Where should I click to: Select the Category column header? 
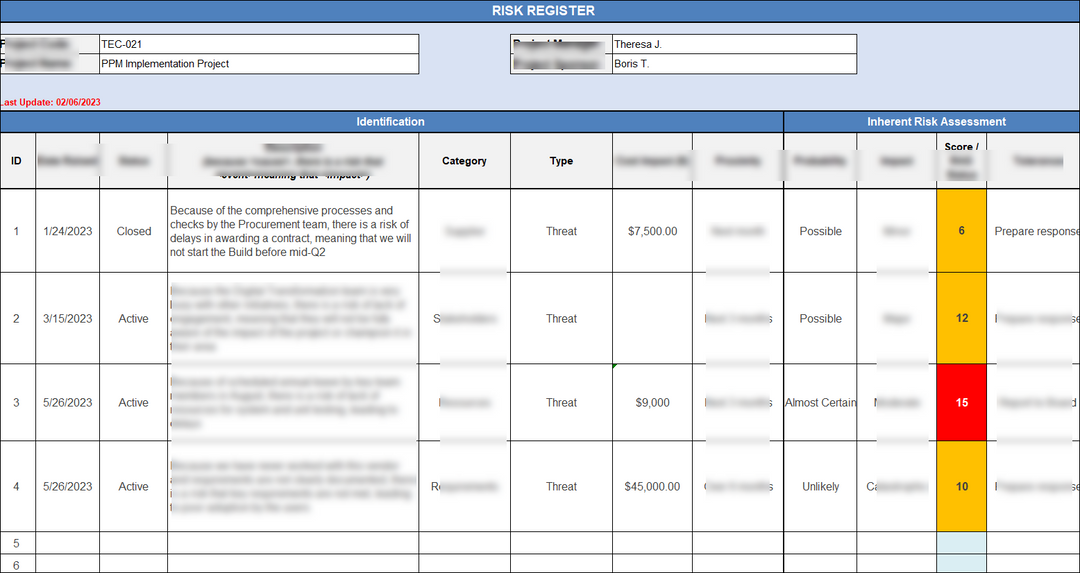464,161
